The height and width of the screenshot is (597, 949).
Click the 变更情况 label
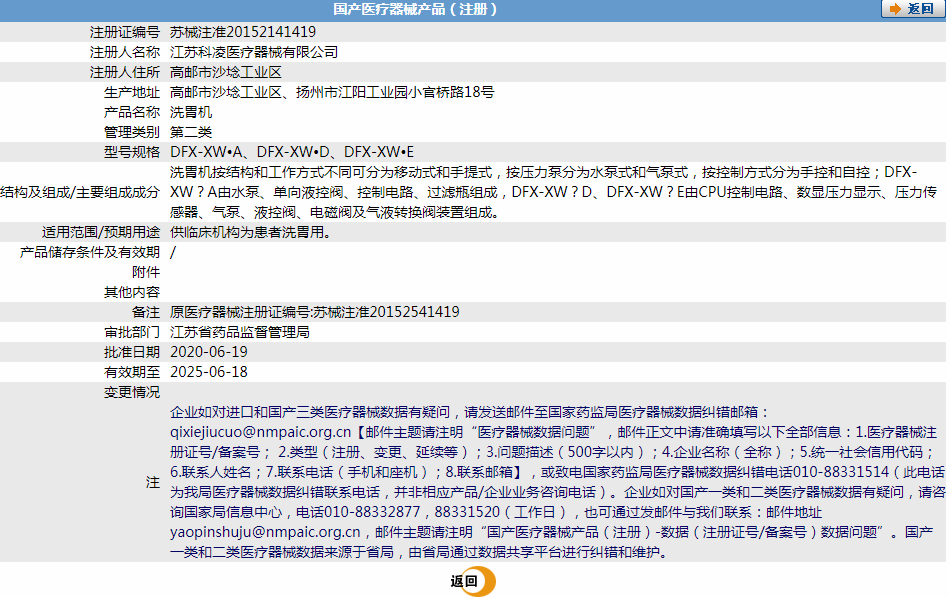point(132,392)
